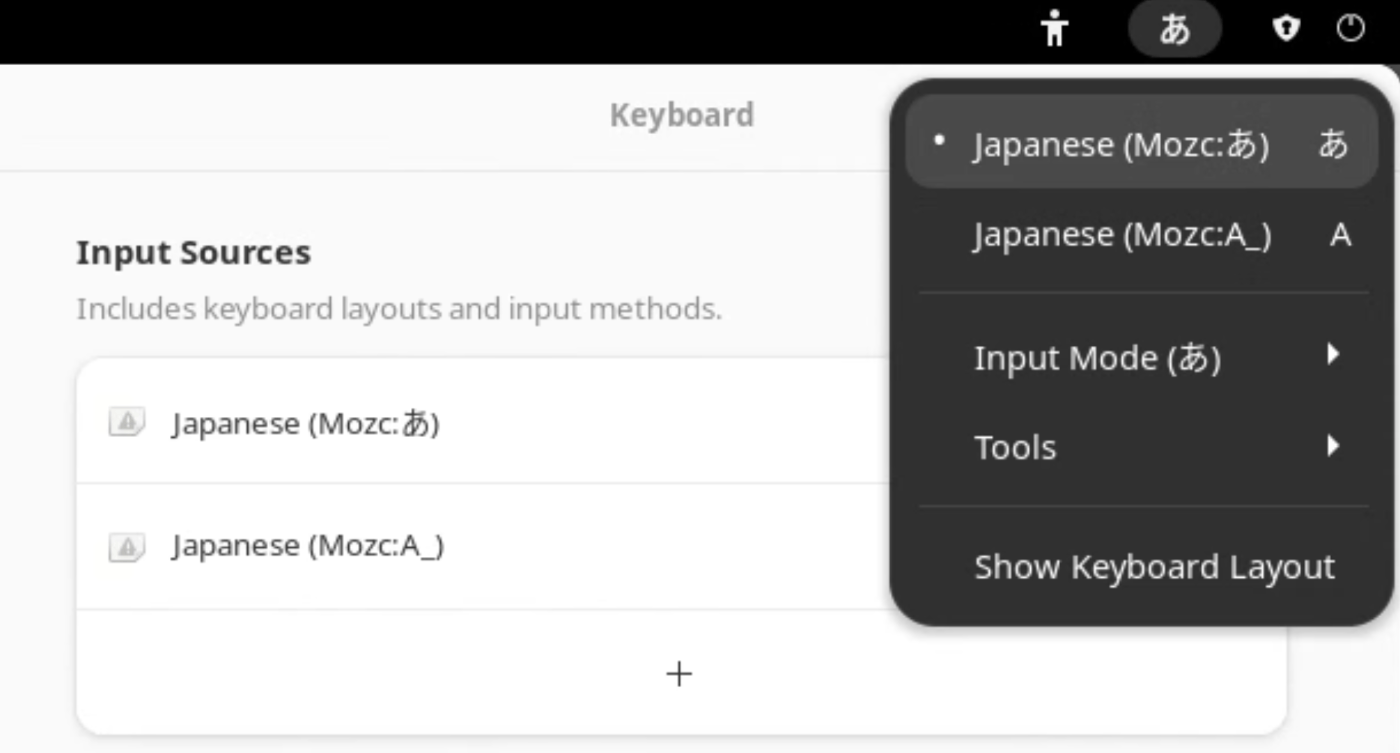The width and height of the screenshot is (1400, 753).
Task: Click icon beside Japanese (Mozc:A_) list row
Action: (x=126, y=546)
